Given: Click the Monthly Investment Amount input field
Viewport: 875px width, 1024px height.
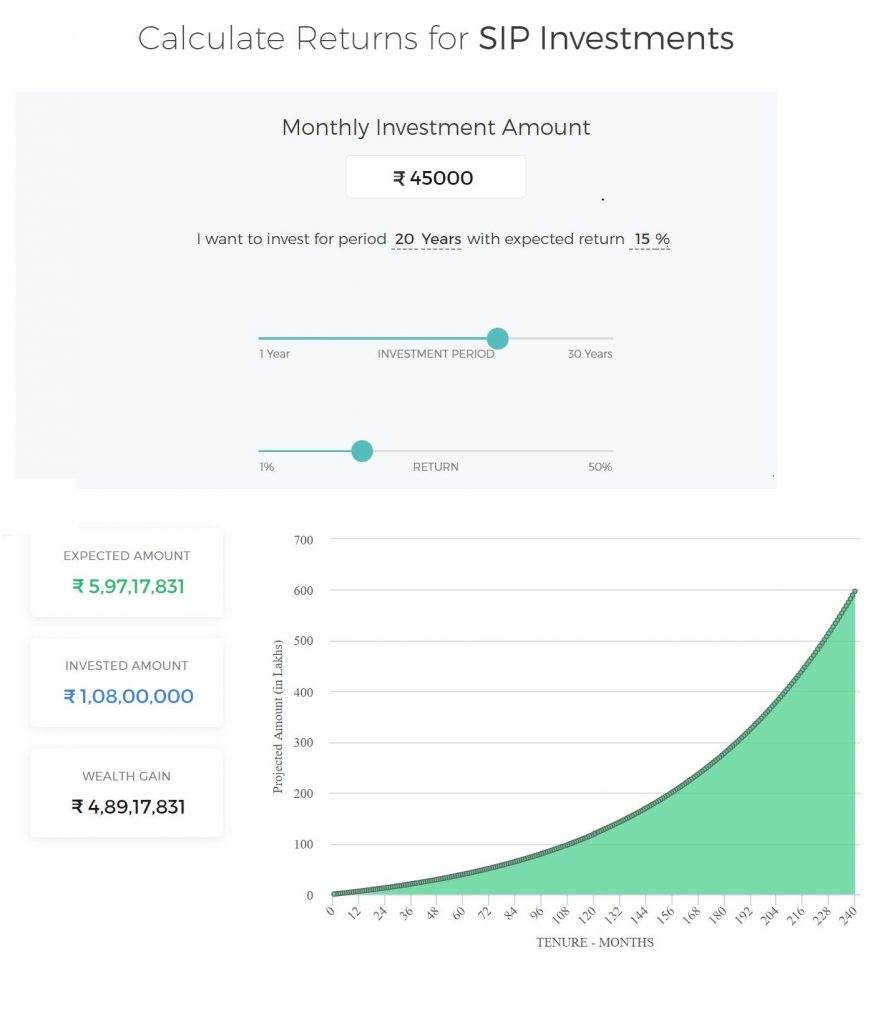Looking at the screenshot, I should pyautogui.click(x=435, y=178).
